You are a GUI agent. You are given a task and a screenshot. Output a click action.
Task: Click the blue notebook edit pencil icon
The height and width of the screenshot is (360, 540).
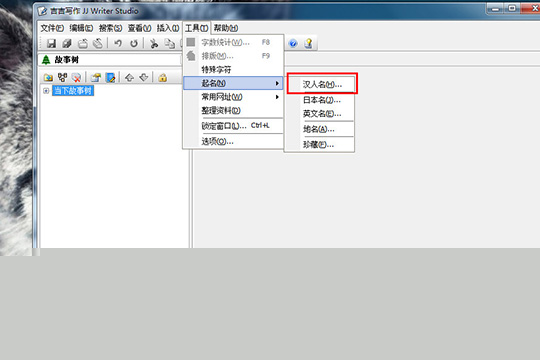[111, 78]
